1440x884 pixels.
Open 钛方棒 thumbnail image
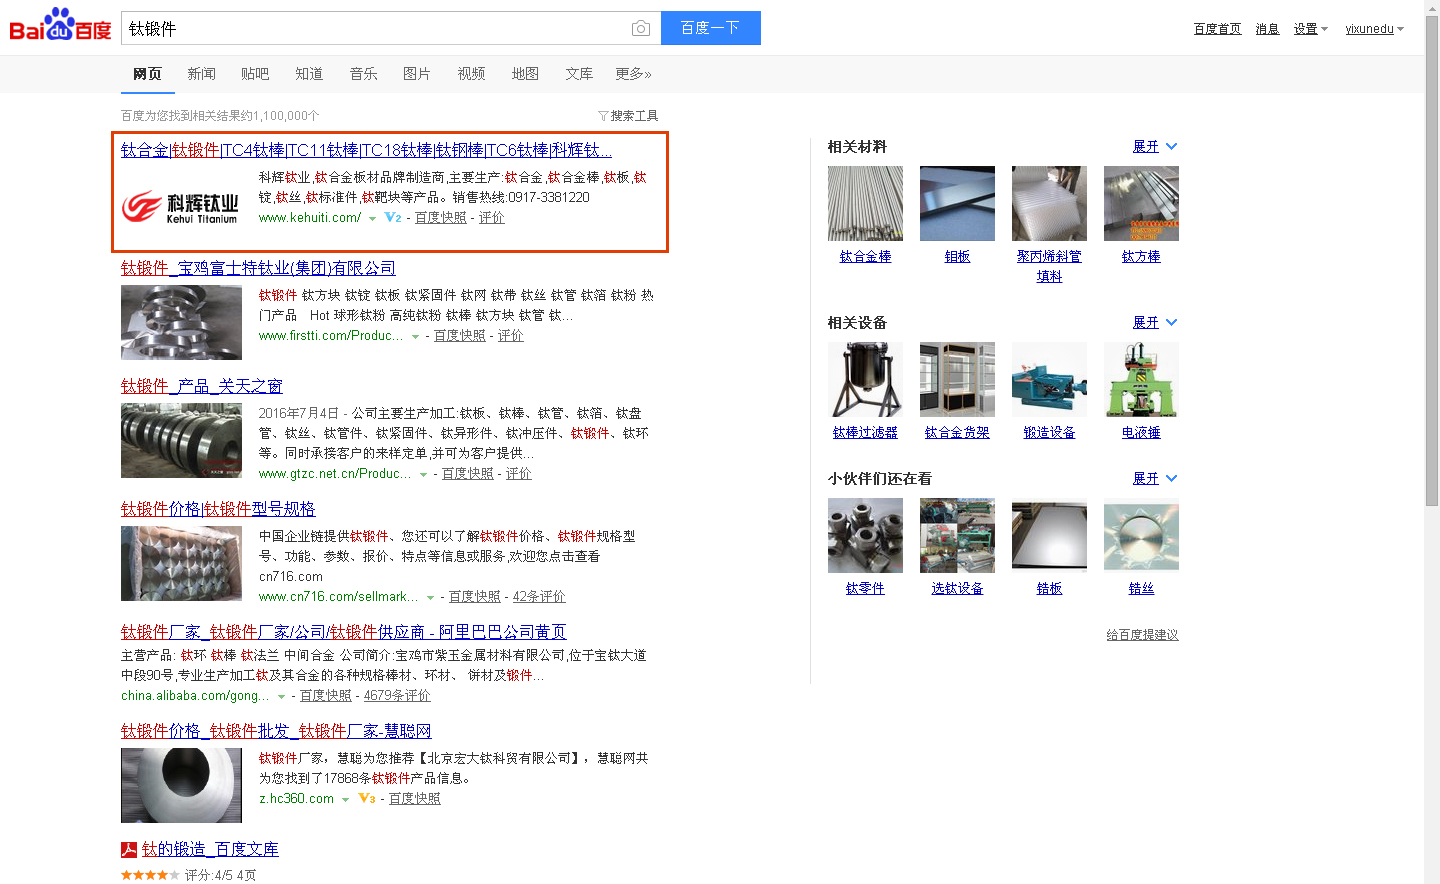pos(1141,204)
